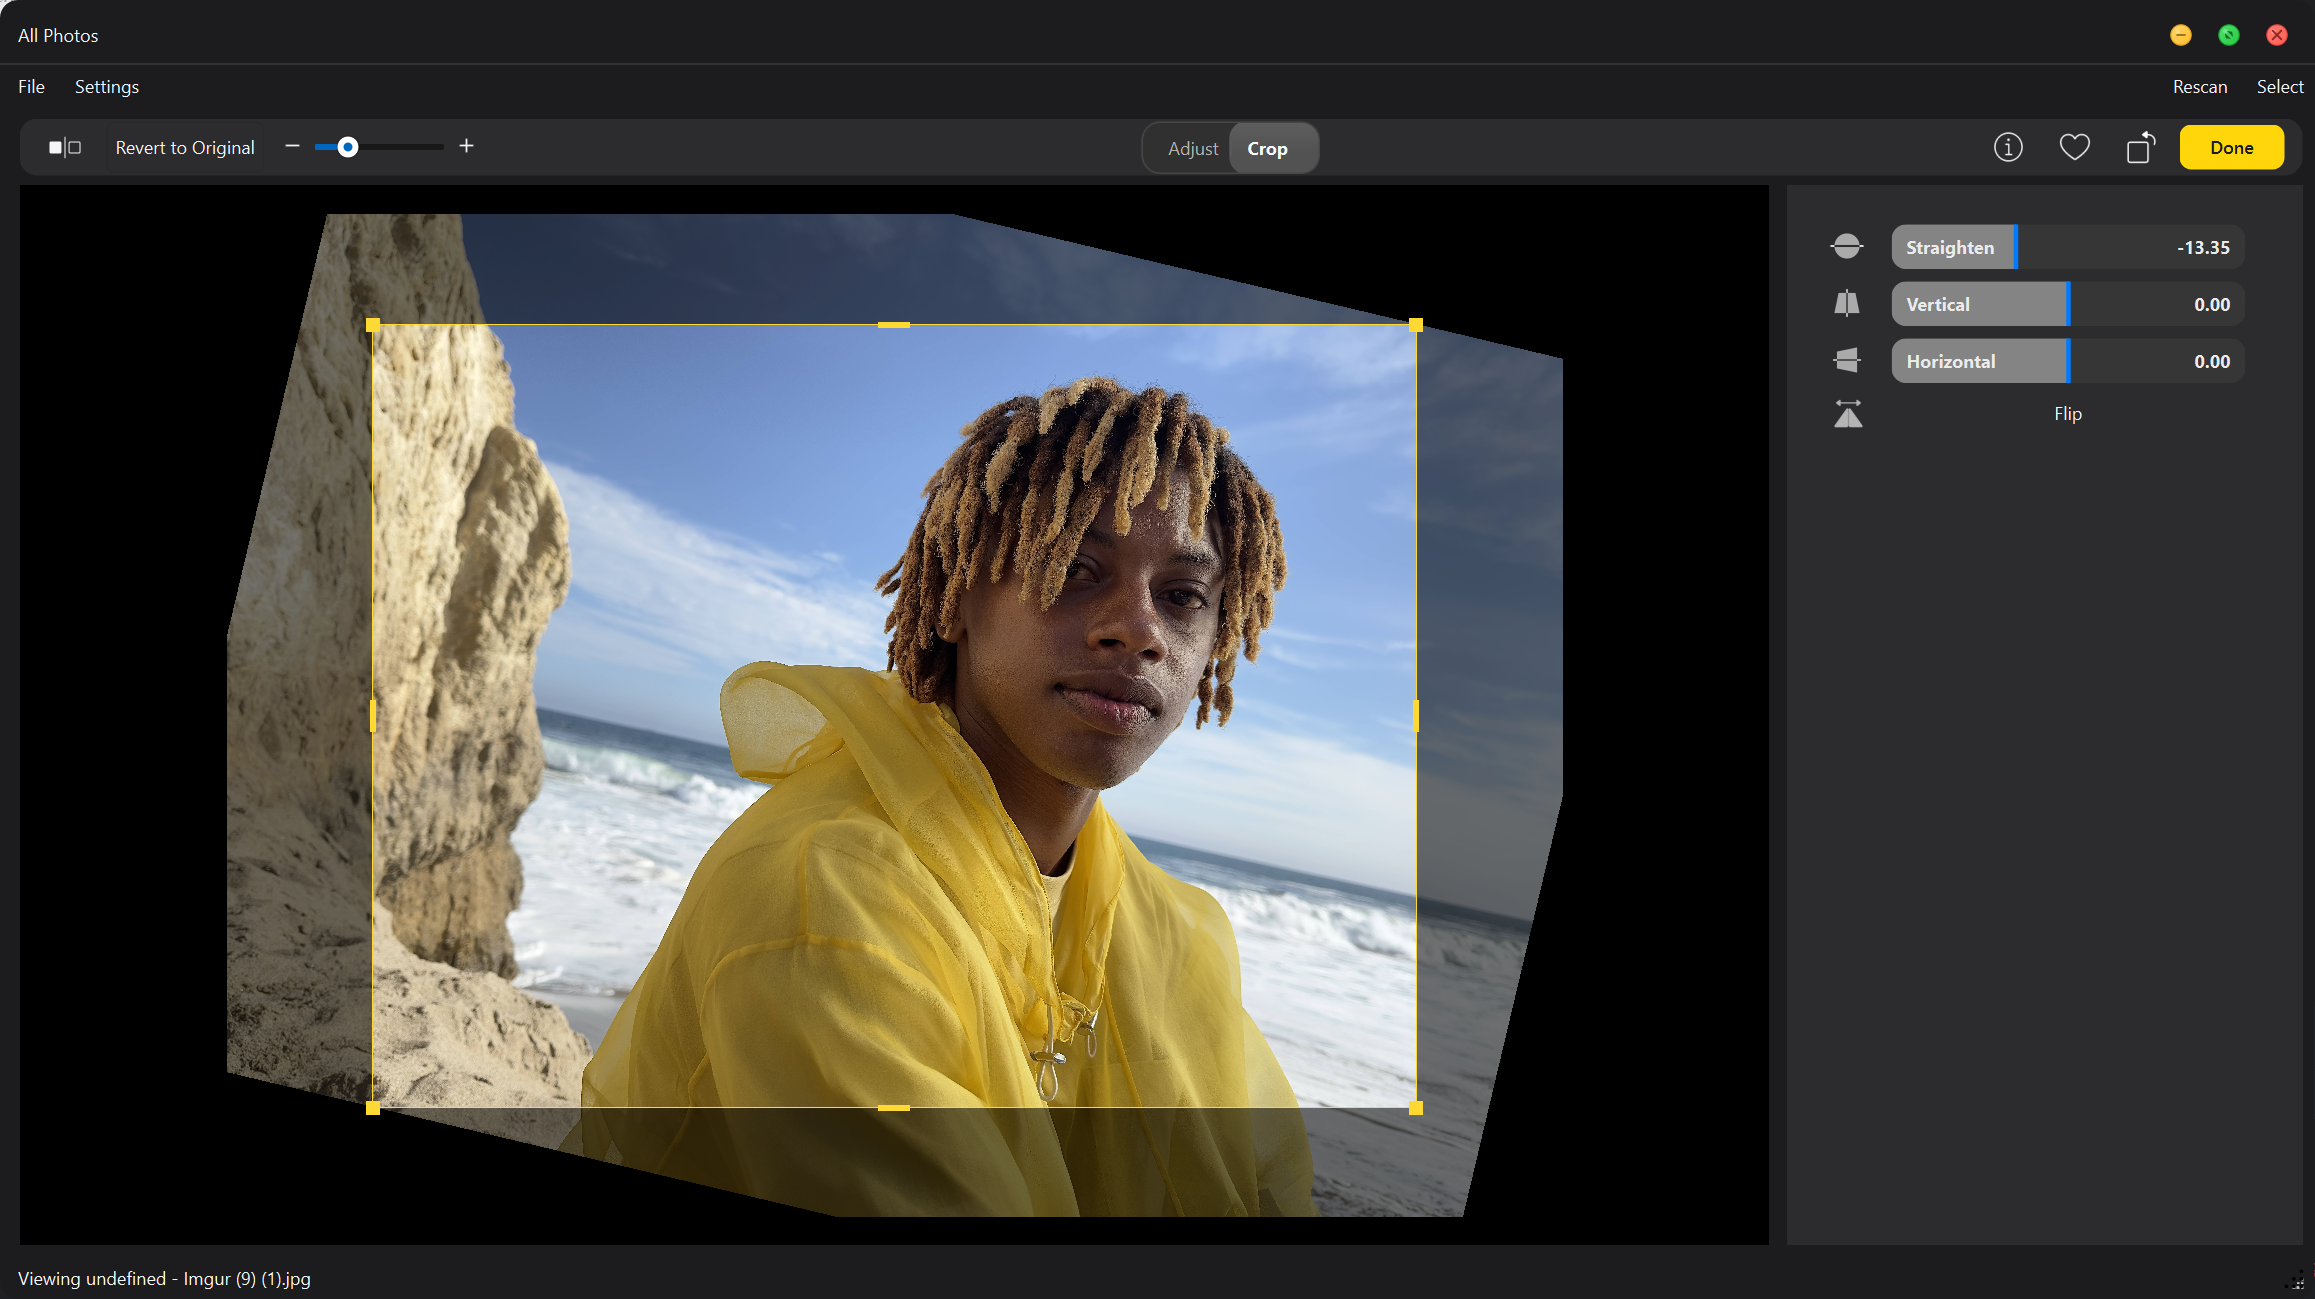This screenshot has width=2315, height=1299.
Task: Switch to the Adjust tab
Action: pyautogui.click(x=1193, y=147)
